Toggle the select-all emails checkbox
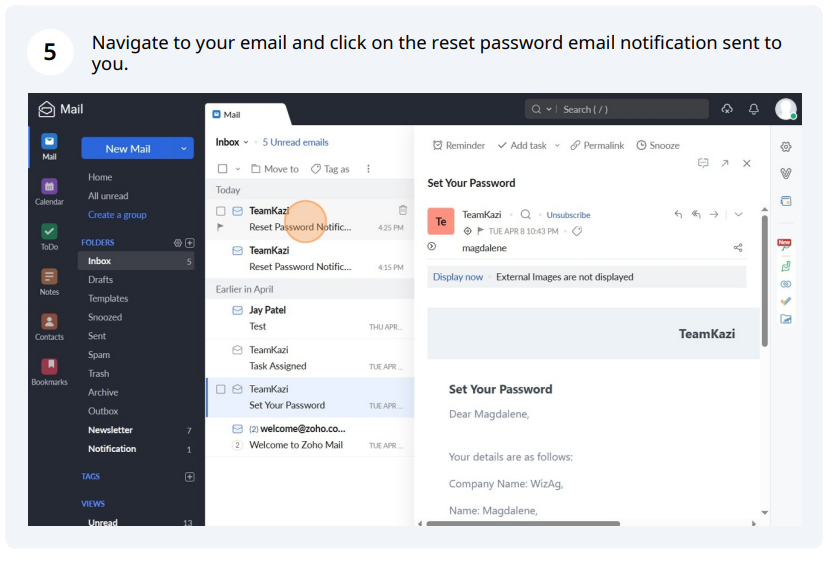Image resolution: width=832 pixels, height=571 pixels. [223, 169]
